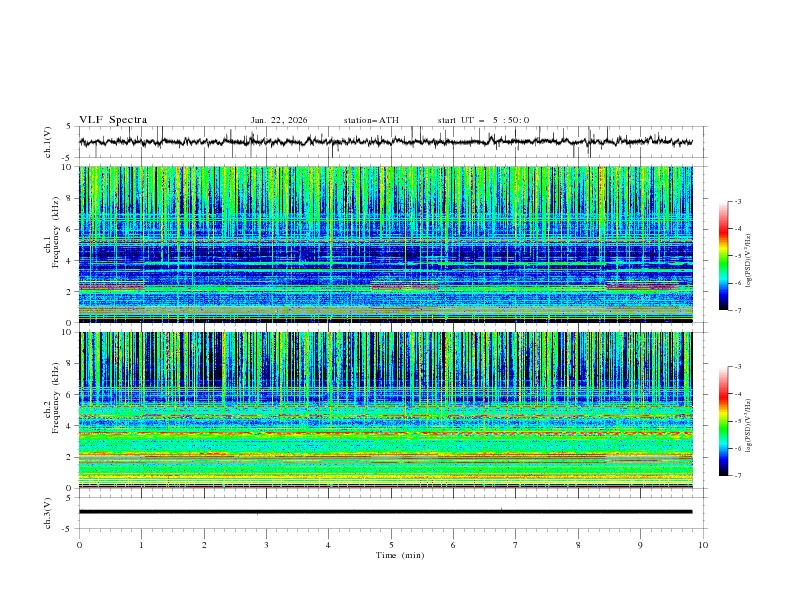The height and width of the screenshot is (612, 792).
Task: Click the 7 minute tick on Time axis
Action: 515,544
